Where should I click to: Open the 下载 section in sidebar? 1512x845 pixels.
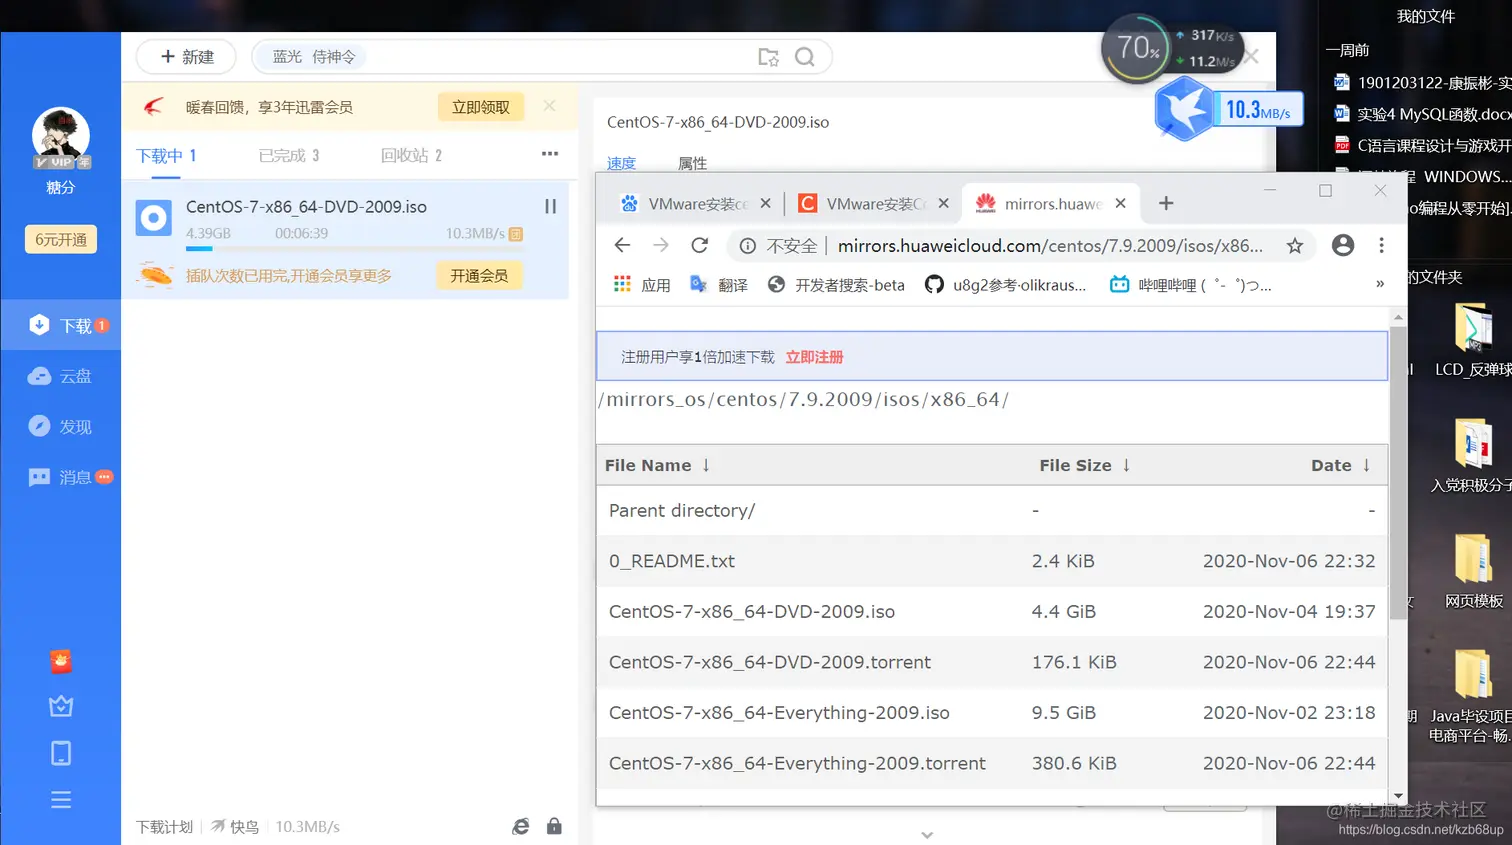(x=61, y=325)
